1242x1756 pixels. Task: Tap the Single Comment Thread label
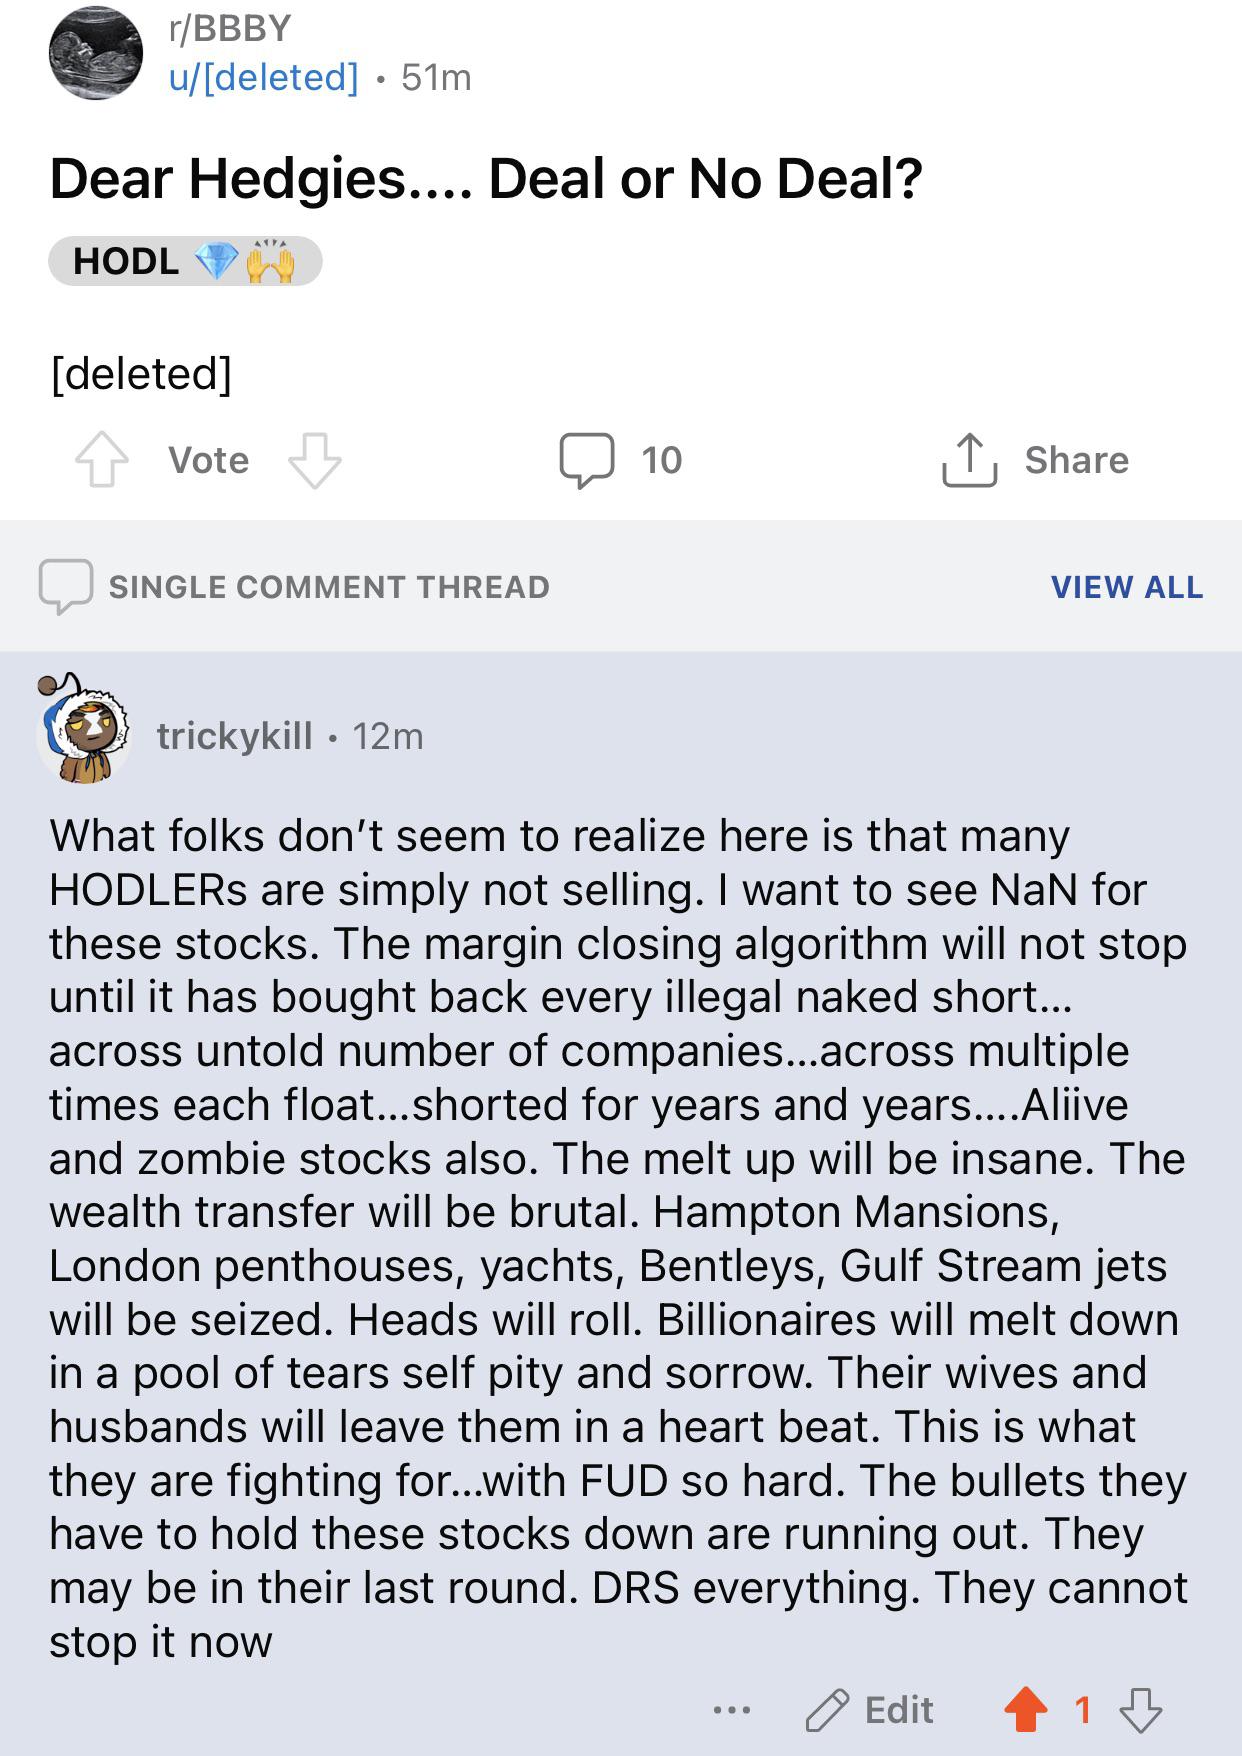[329, 587]
